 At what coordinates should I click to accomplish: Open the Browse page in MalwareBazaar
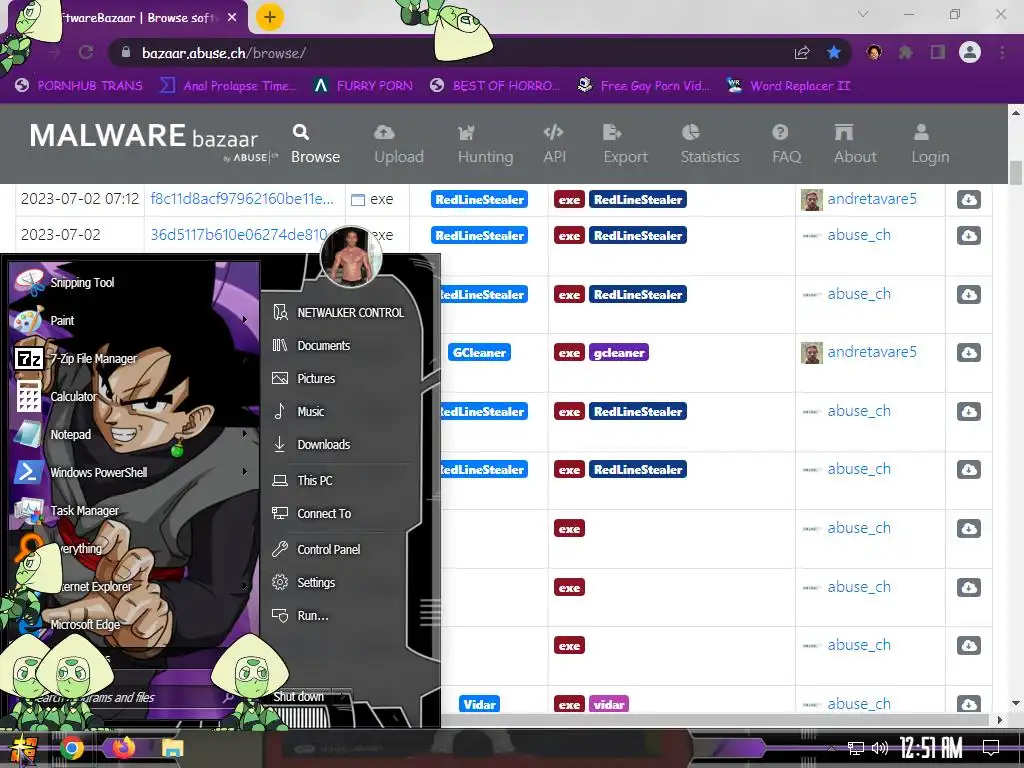[x=315, y=144]
